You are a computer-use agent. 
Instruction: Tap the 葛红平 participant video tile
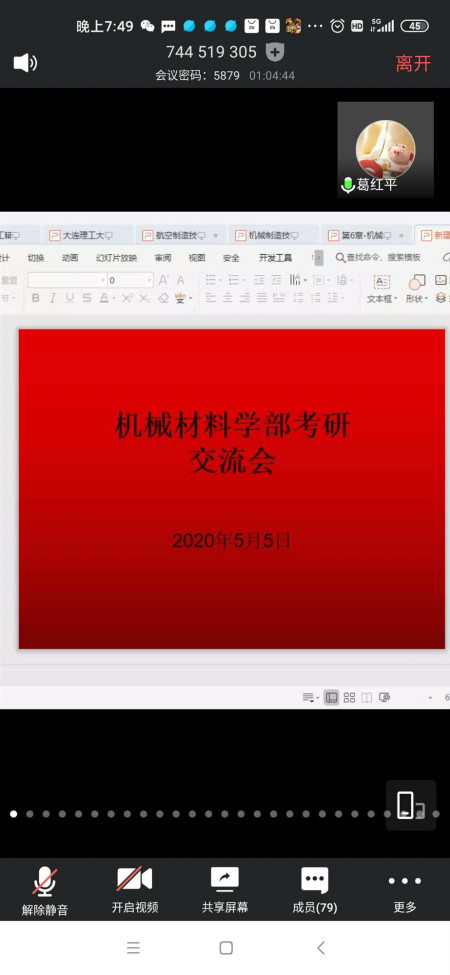coord(385,150)
